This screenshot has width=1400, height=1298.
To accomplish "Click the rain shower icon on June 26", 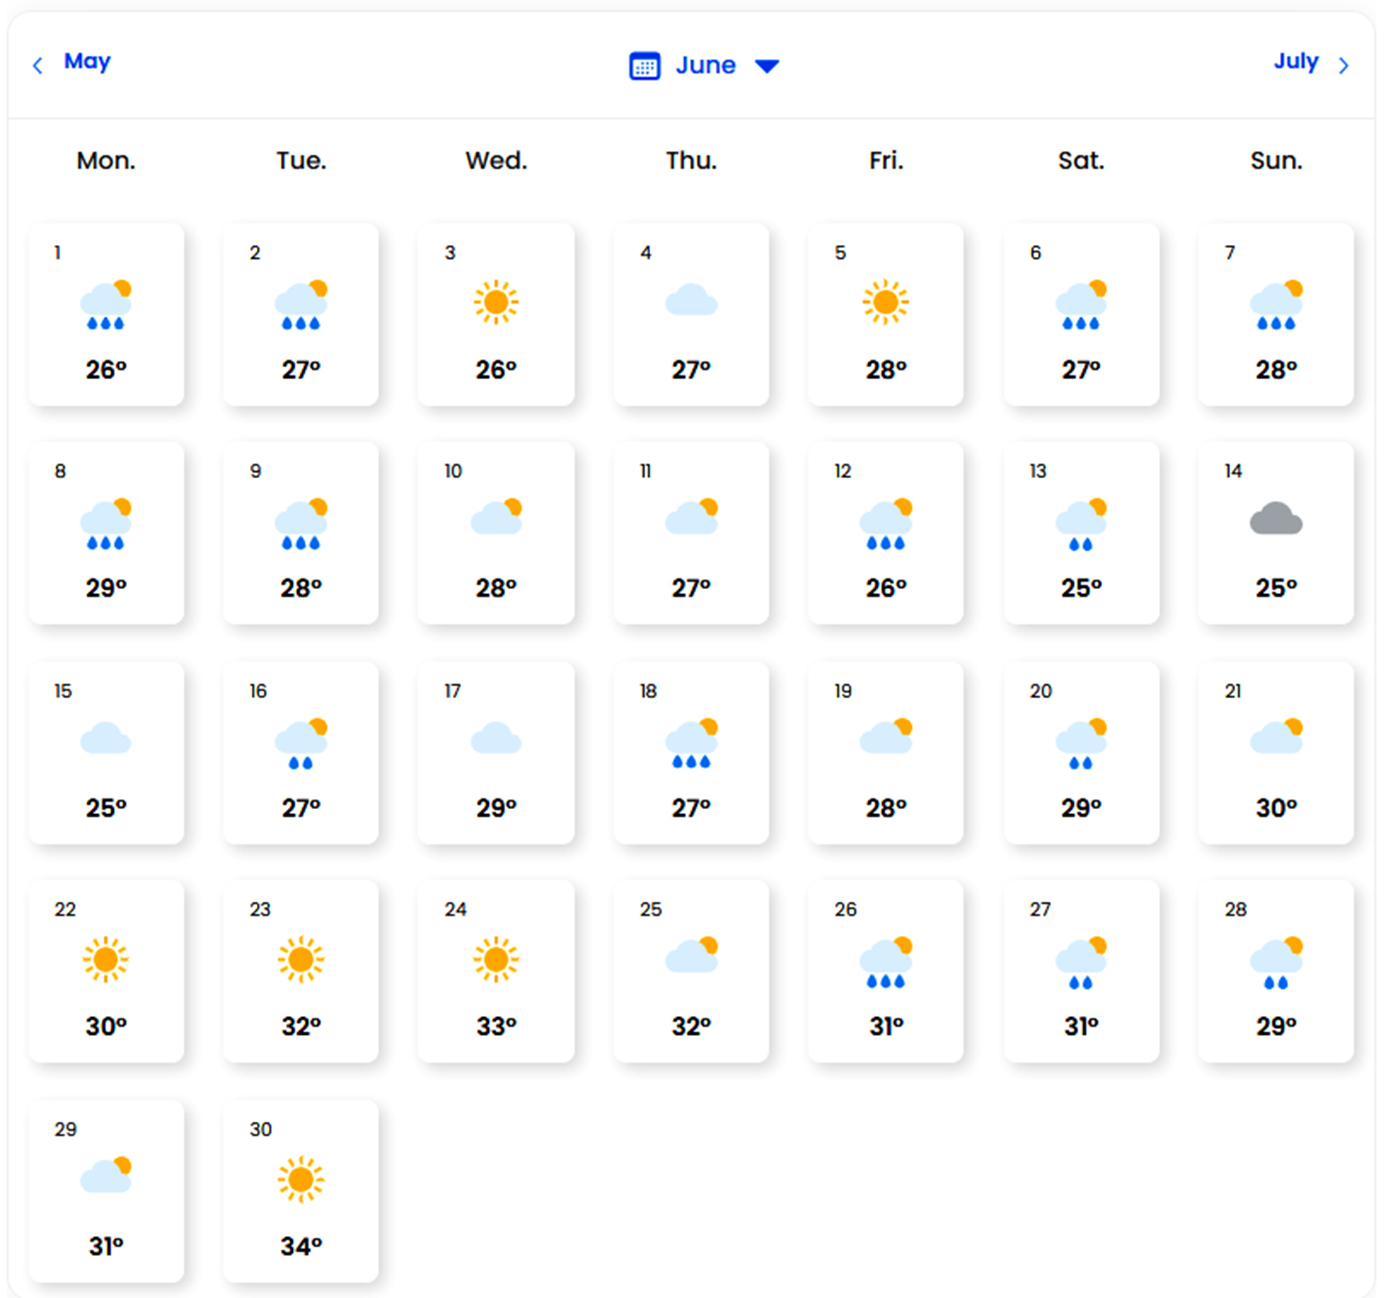I will pyautogui.click(x=886, y=962).
